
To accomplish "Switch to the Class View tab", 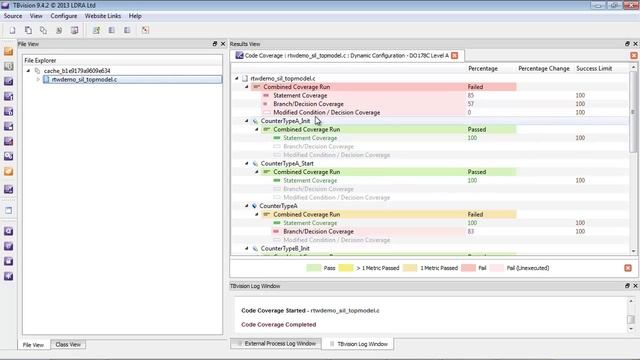I will click(x=68, y=344).
